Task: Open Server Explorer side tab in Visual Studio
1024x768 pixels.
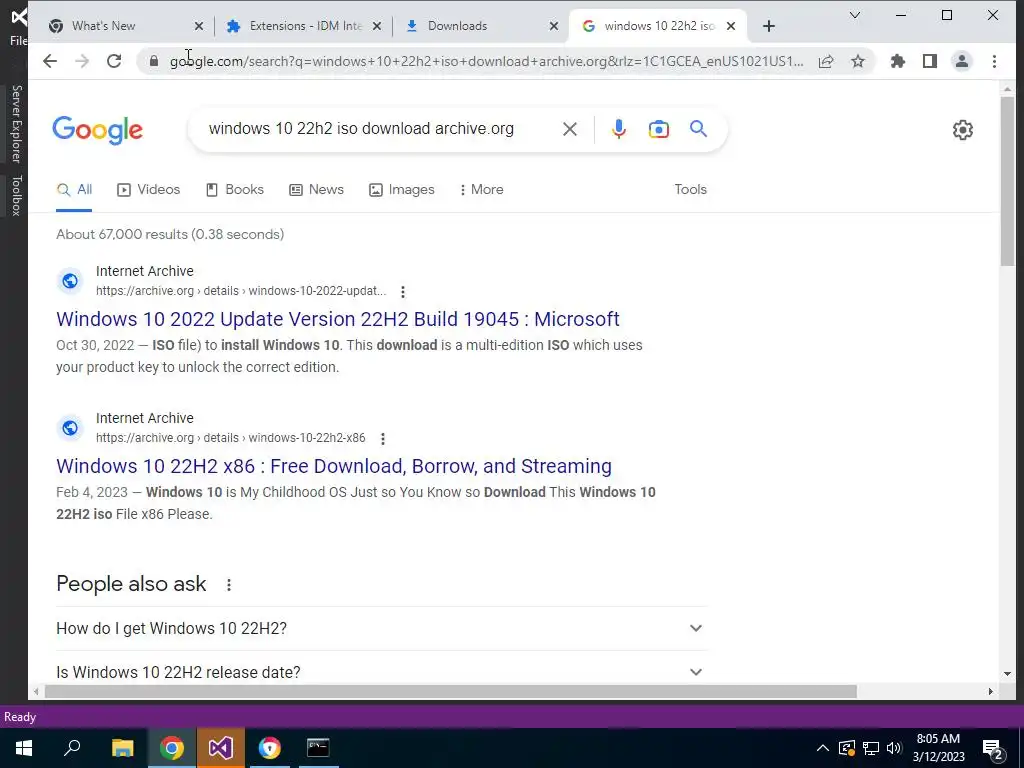Action: coord(16,123)
